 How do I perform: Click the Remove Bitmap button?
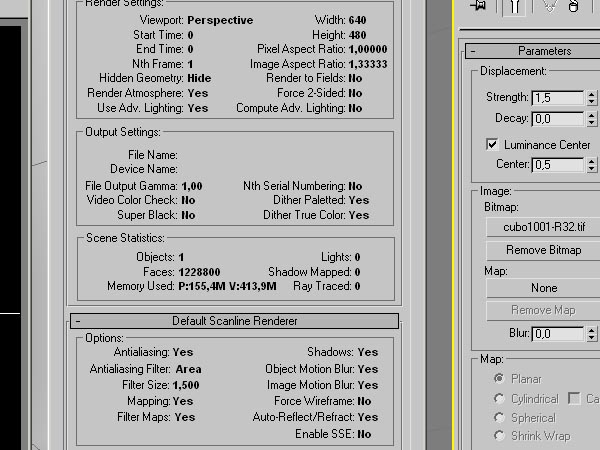click(x=543, y=250)
